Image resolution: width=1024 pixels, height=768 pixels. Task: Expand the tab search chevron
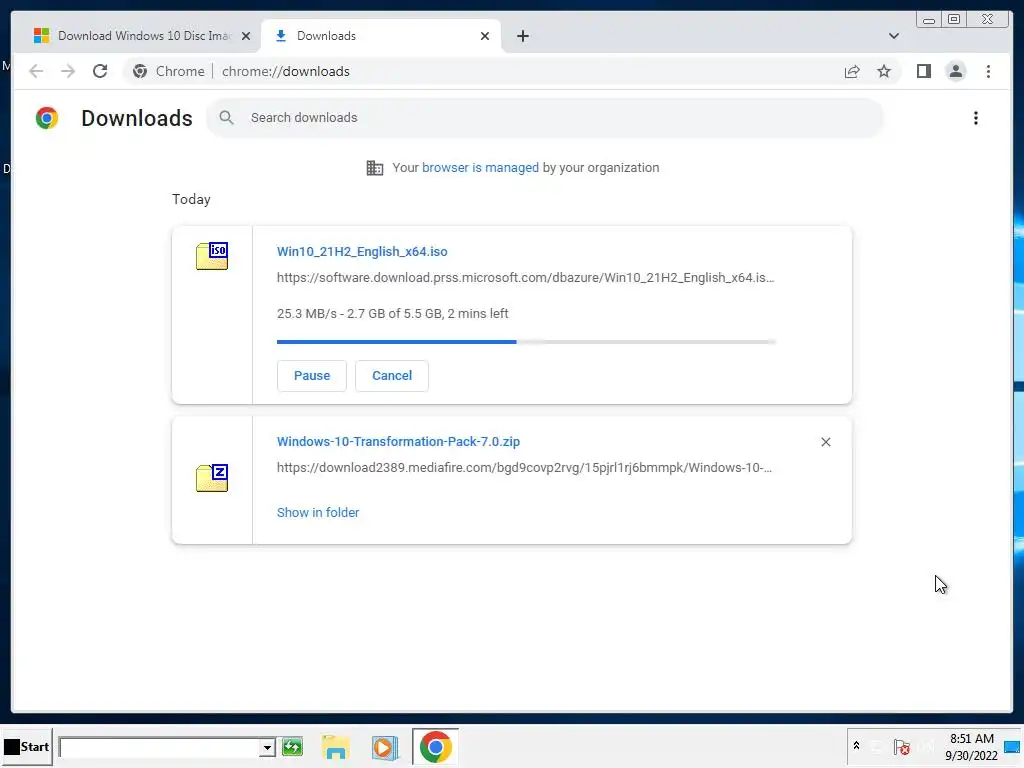tap(893, 36)
